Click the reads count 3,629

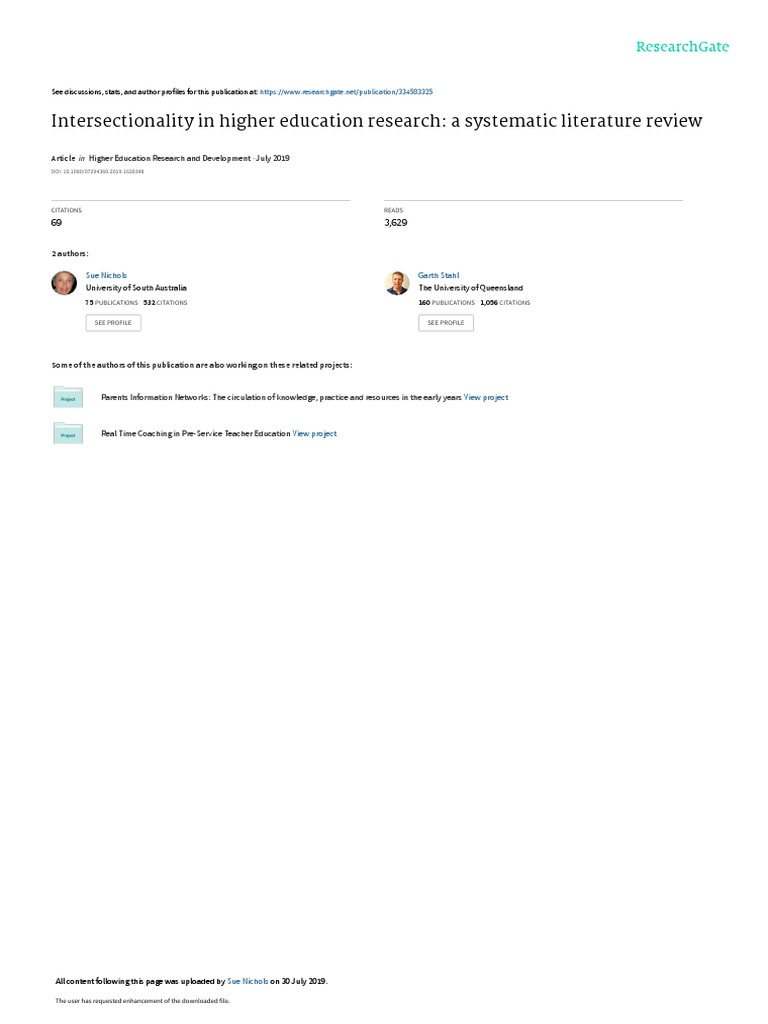point(396,223)
